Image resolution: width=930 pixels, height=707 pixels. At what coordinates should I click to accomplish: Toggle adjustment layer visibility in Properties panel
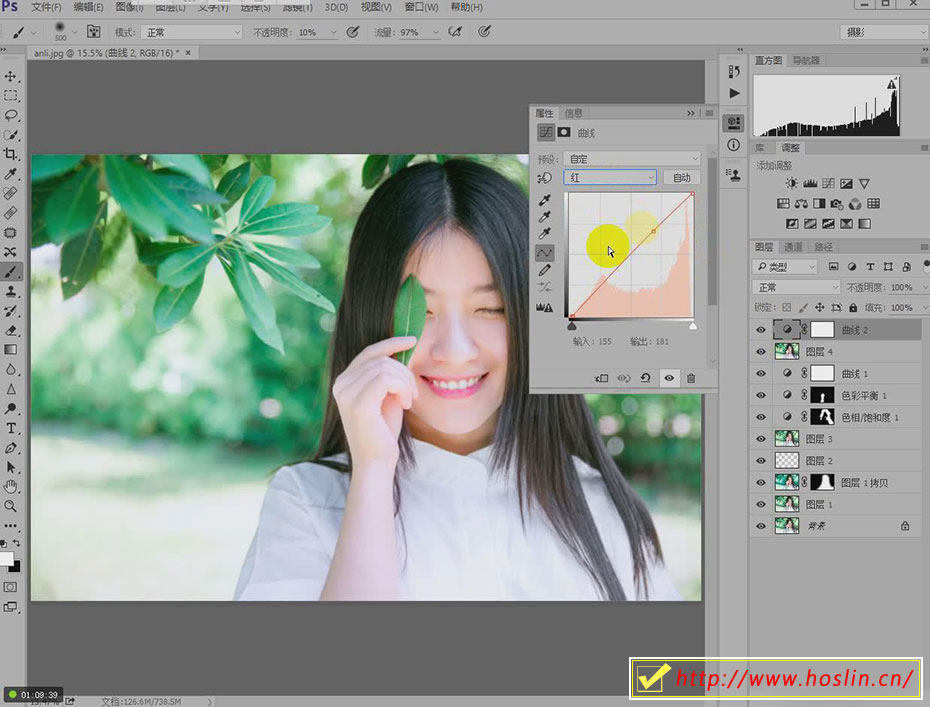[669, 378]
